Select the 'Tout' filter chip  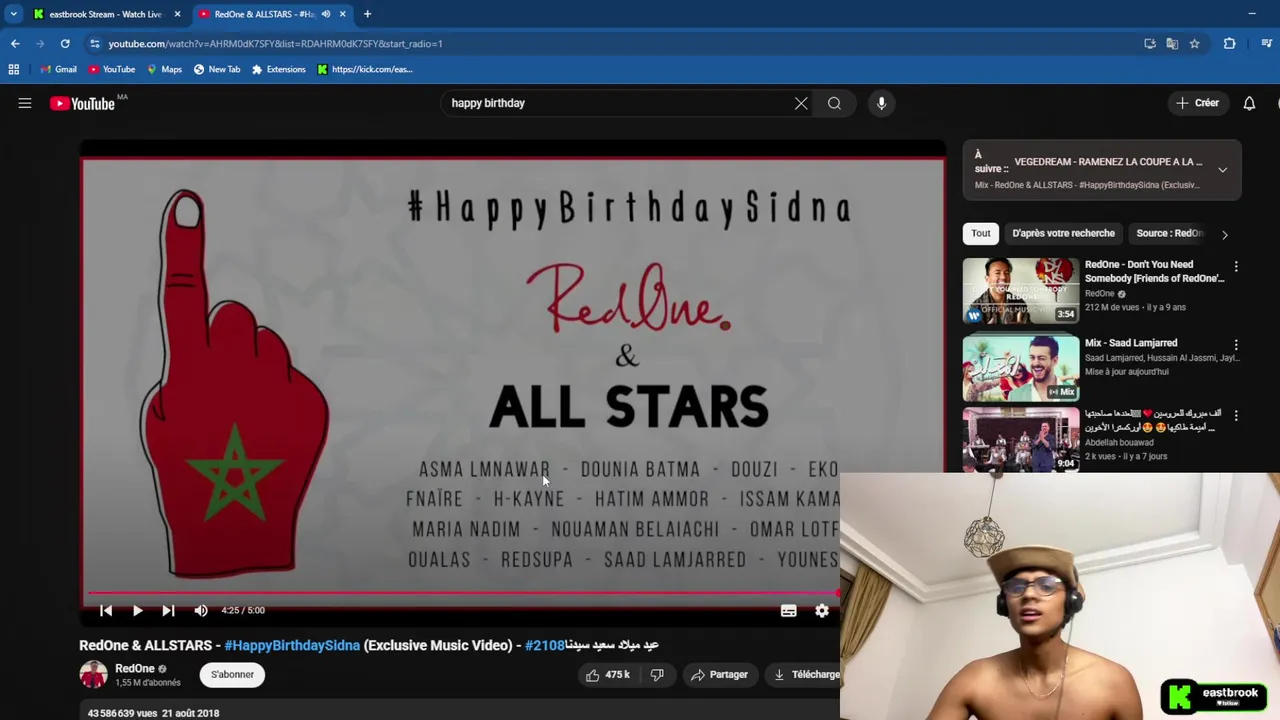point(980,233)
